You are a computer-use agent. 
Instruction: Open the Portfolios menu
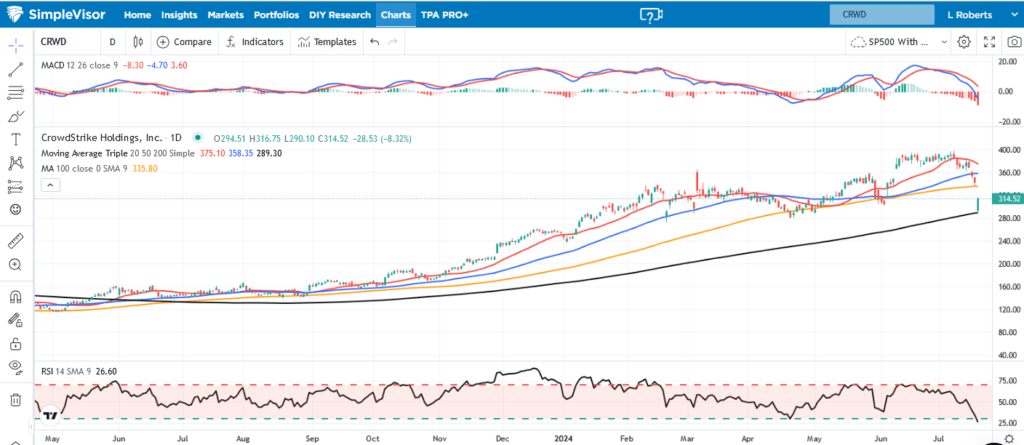coord(276,14)
